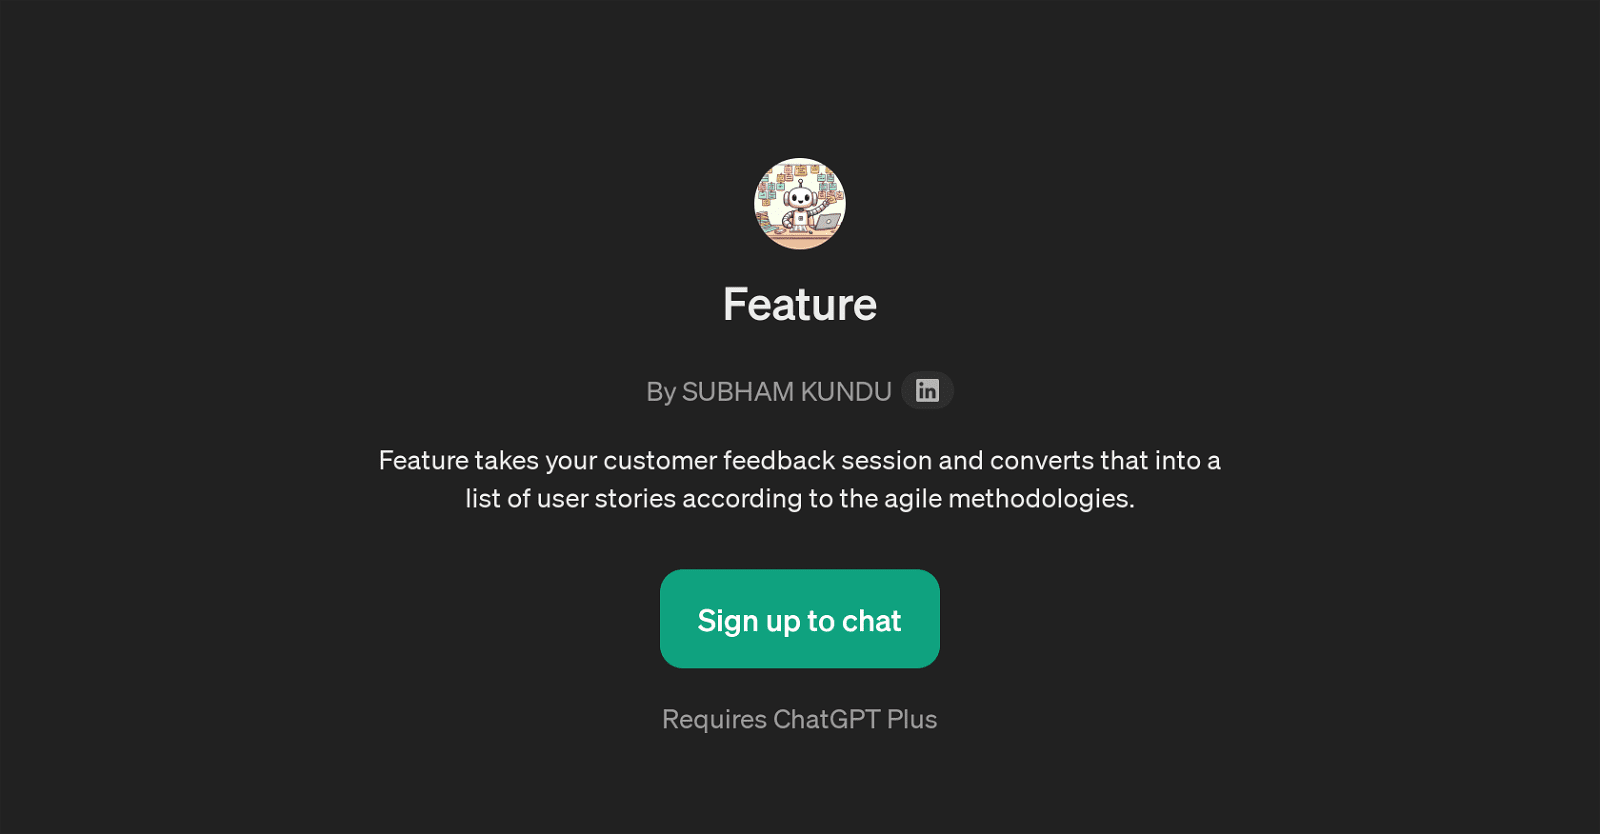Click the circular bot illustration above the title
This screenshot has height=834, width=1600.
point(799,204)
